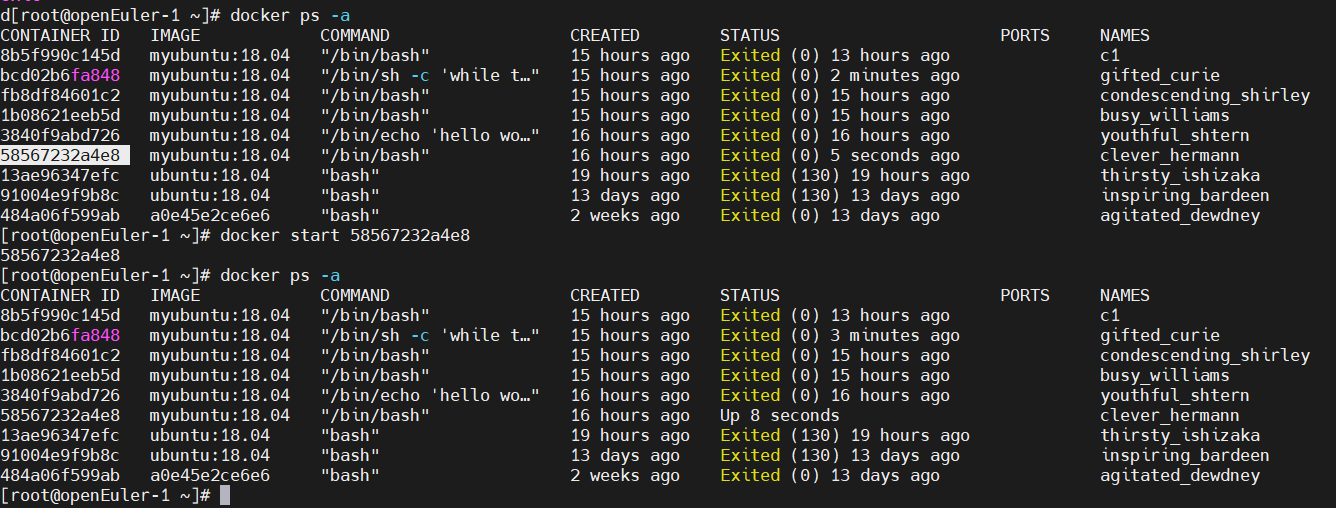Click container ID 3840f9abd726 in the second listing
The image size is (1336, 508).
[60, 395]
